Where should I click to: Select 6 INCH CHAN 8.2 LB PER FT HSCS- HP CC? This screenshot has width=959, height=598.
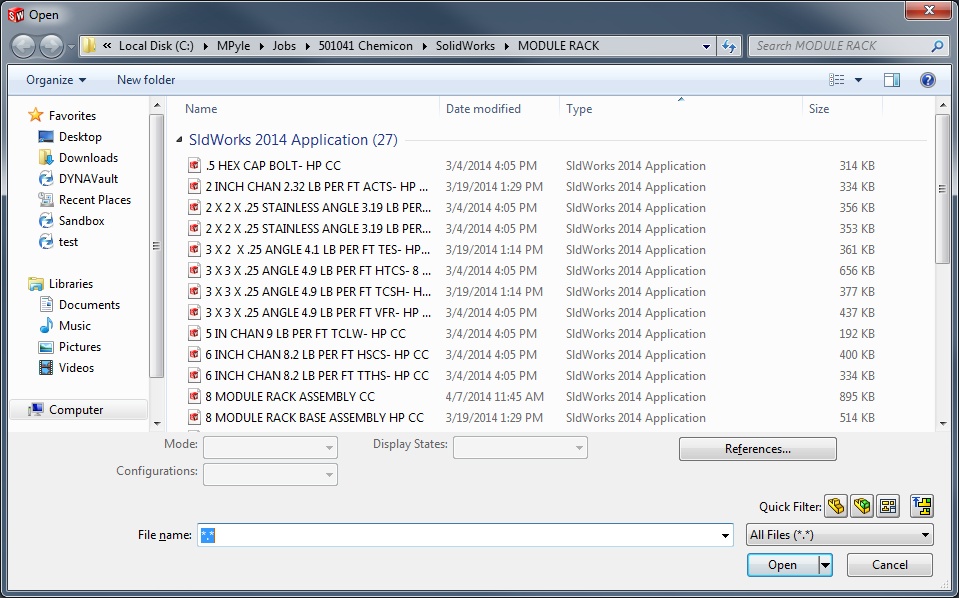pos(317,355)
